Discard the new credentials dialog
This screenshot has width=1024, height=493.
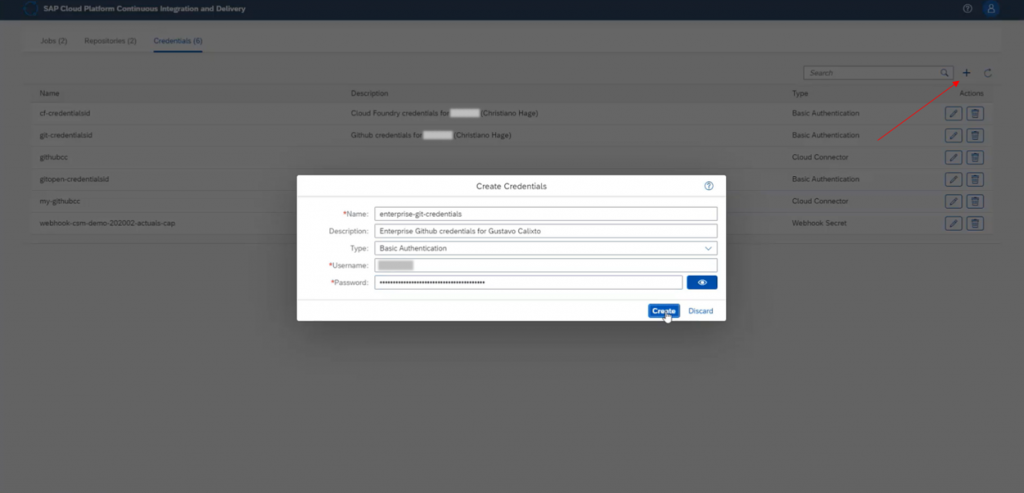click(701, 311)
